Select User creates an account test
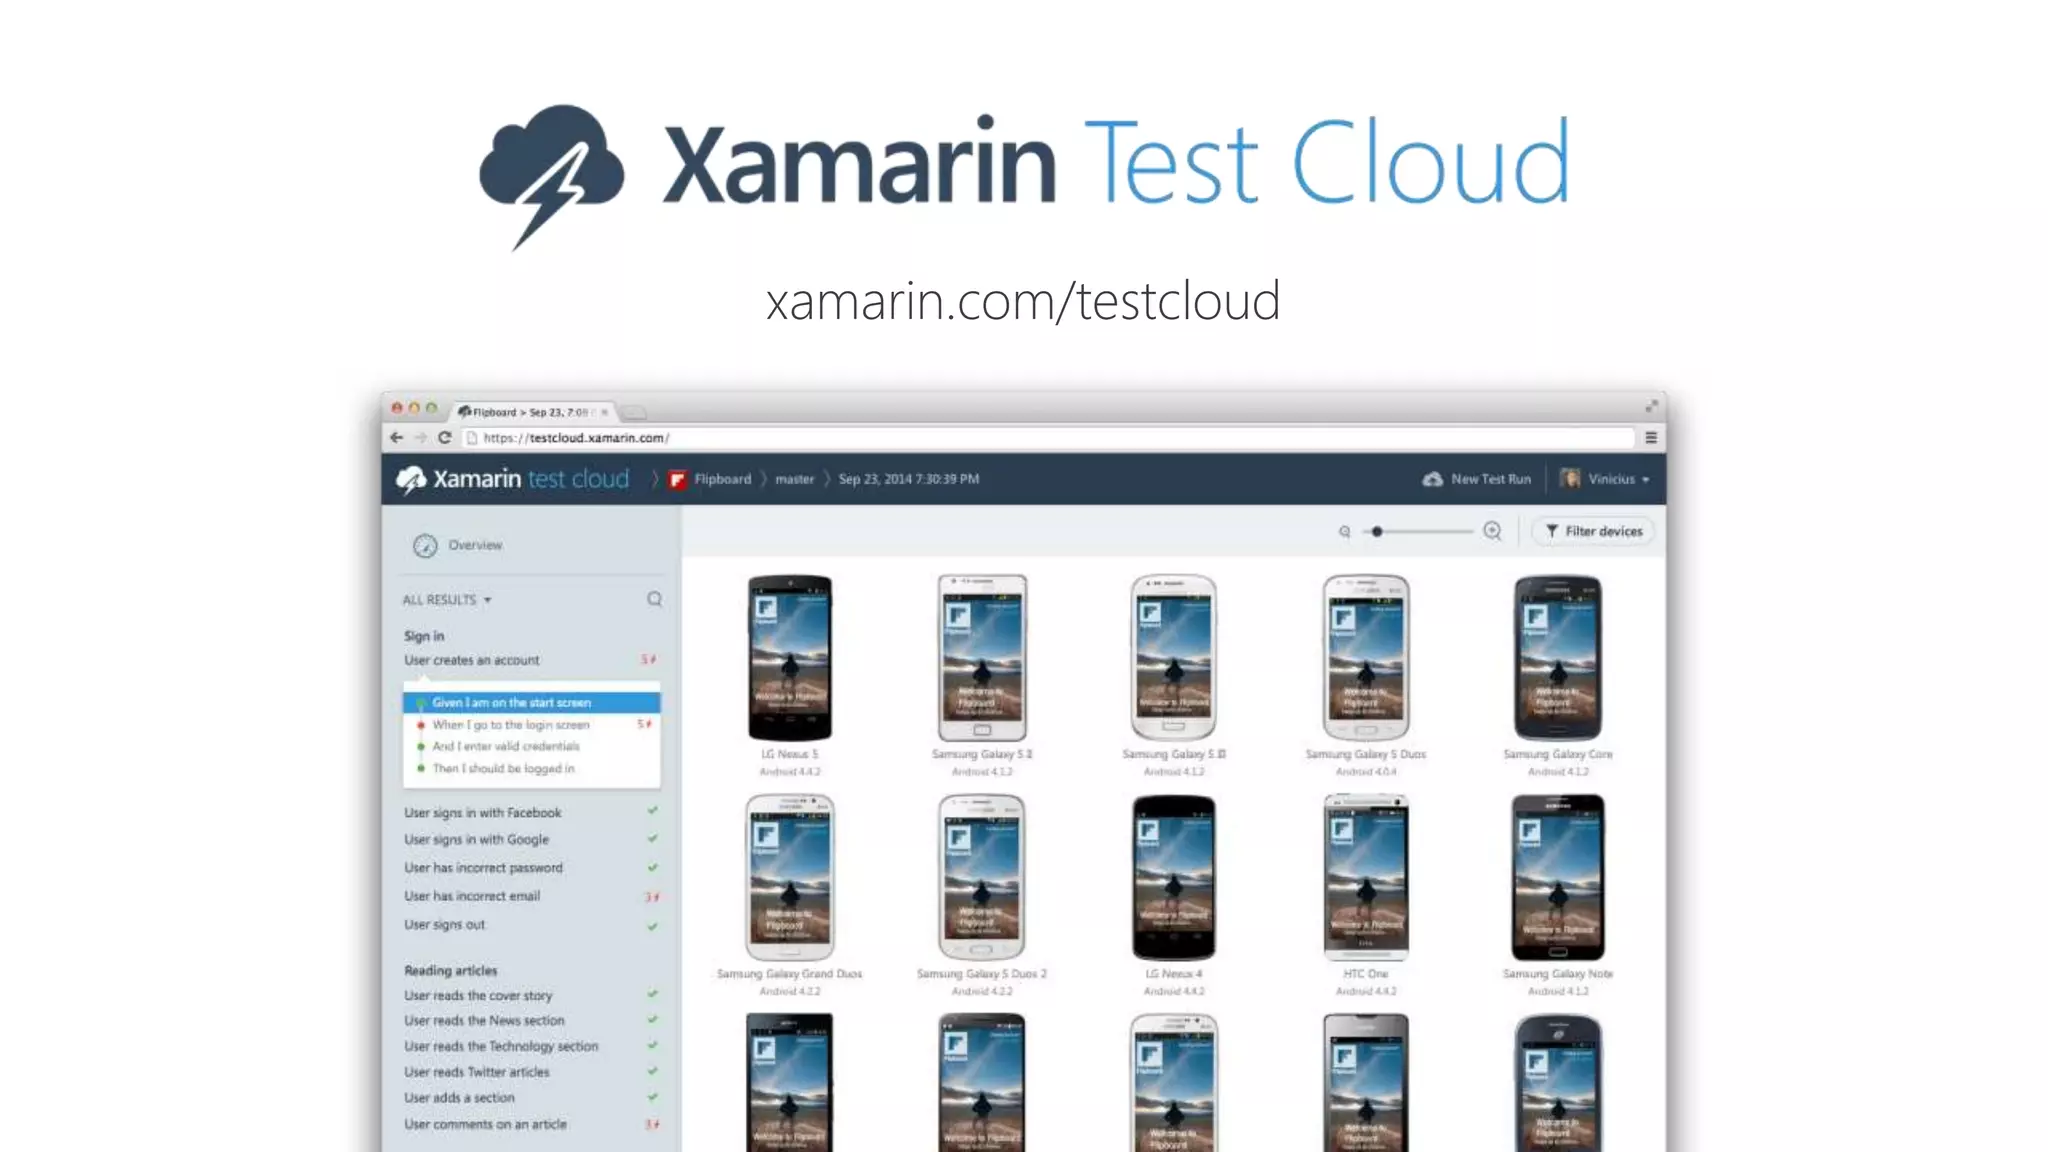 472,660
